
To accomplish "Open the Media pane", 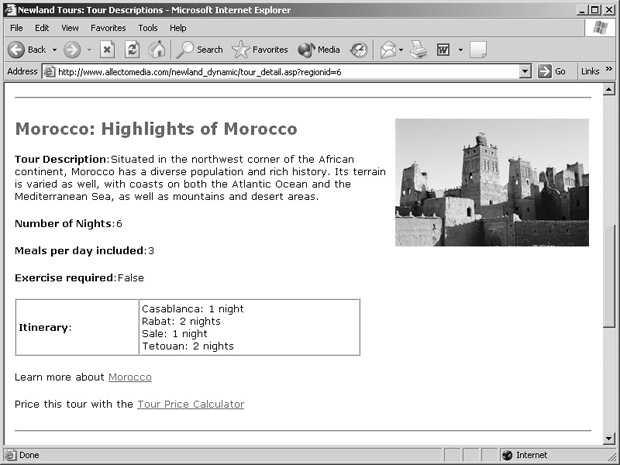I will [x=319, y=50].
